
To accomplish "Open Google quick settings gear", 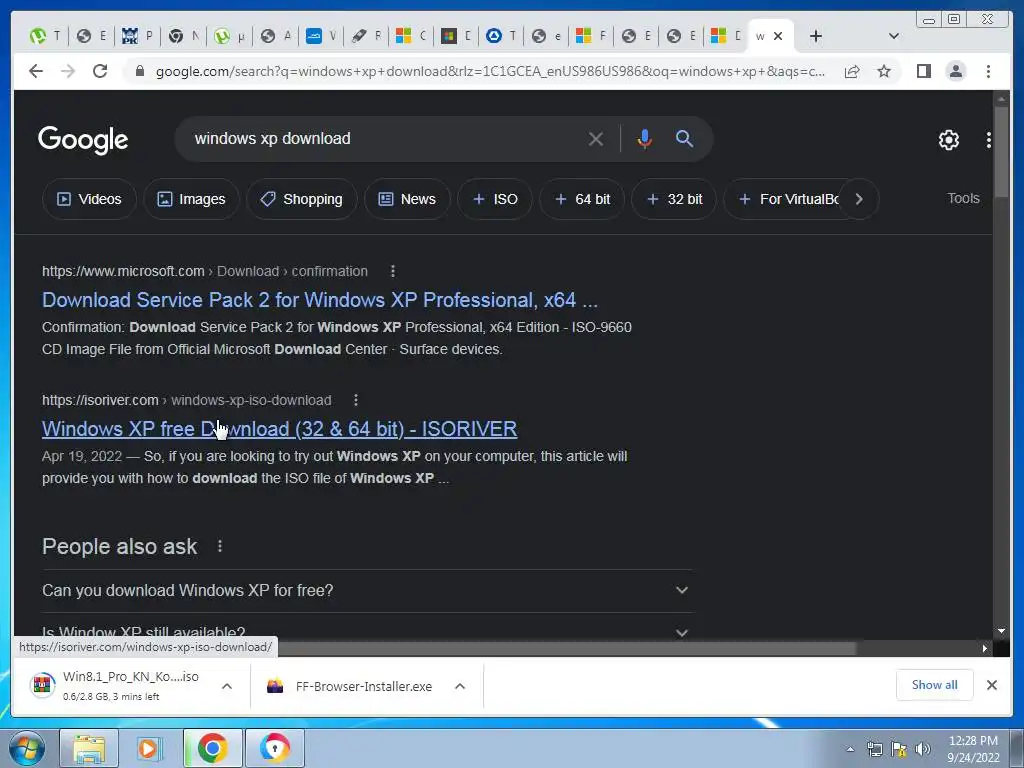I will pyautogui.click(x=949, y=139).
